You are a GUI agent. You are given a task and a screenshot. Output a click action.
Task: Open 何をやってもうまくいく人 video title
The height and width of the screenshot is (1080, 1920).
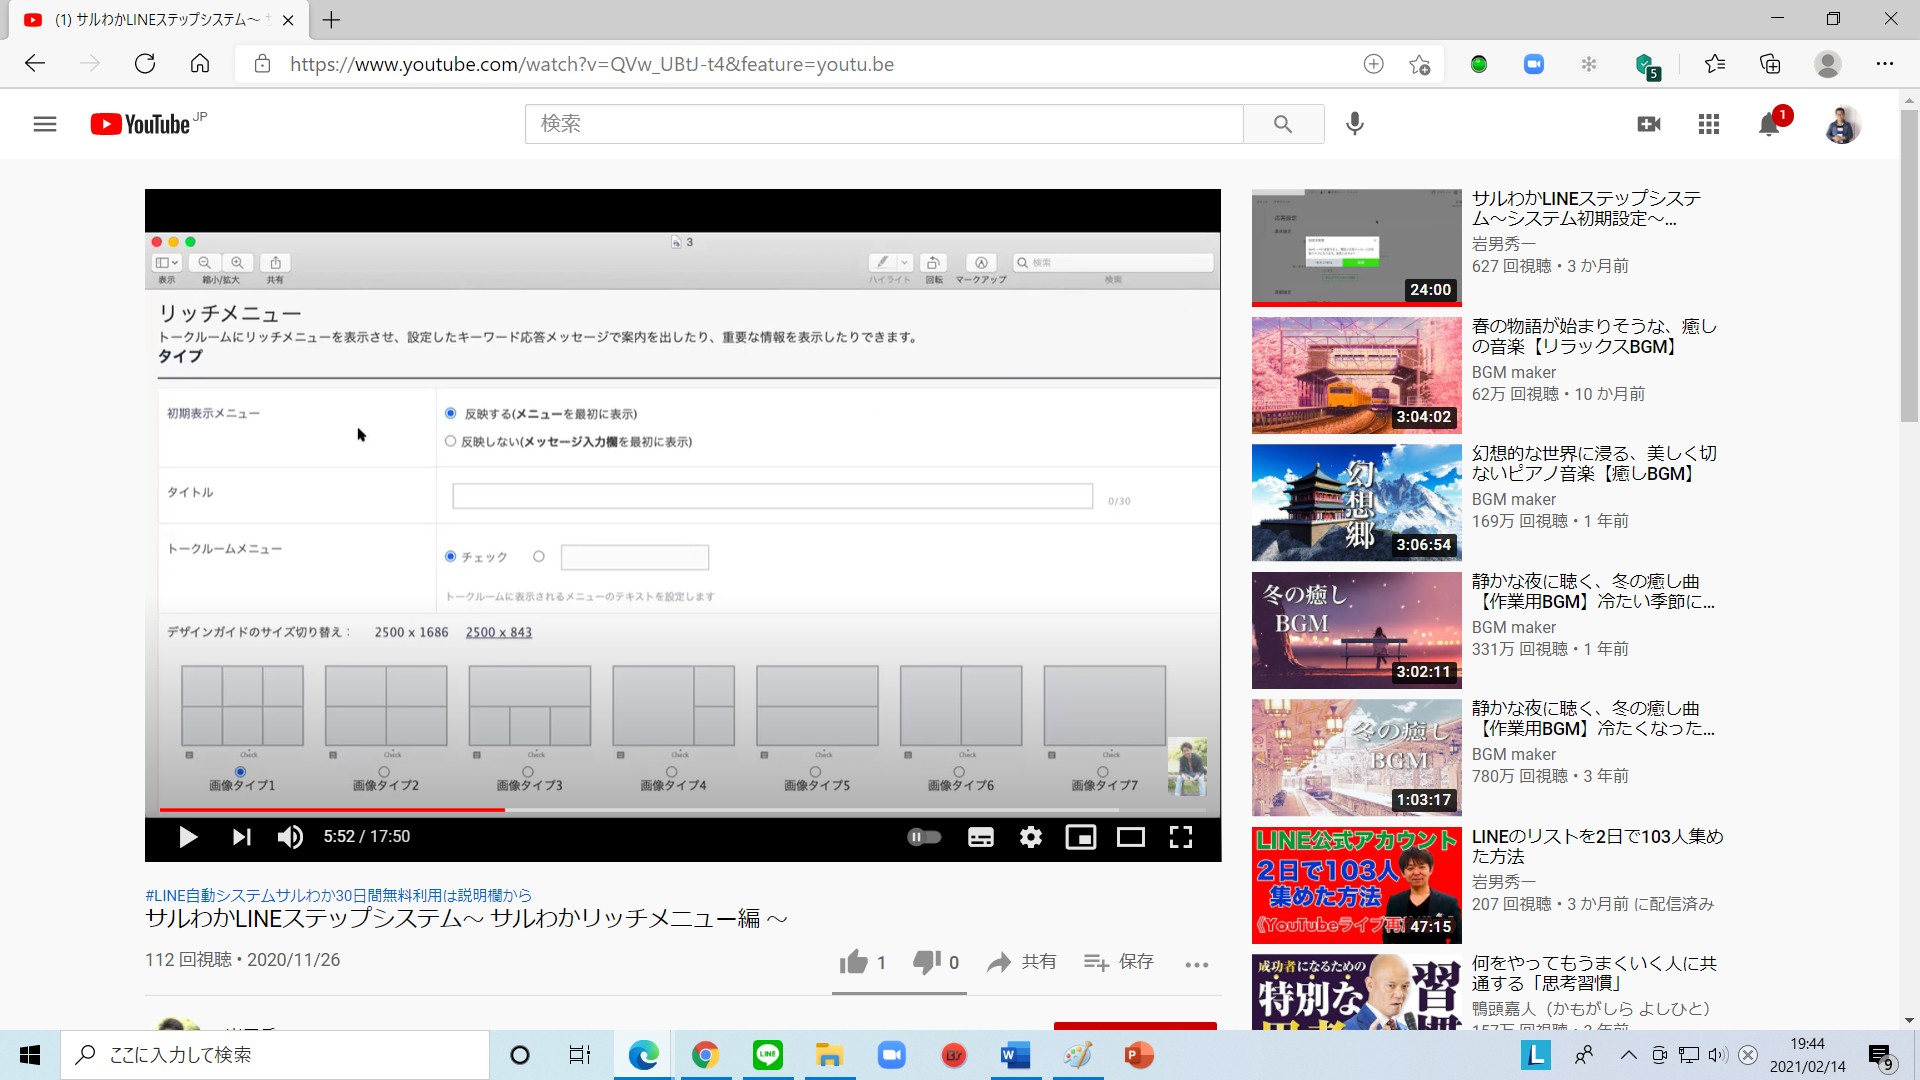1594,973
